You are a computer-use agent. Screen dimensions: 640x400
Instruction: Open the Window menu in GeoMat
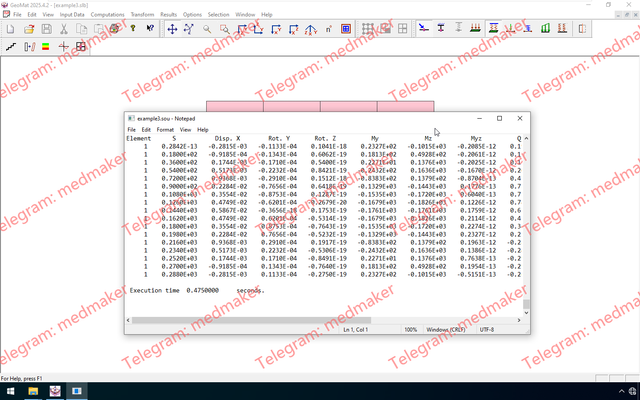(x=245, y=15)
